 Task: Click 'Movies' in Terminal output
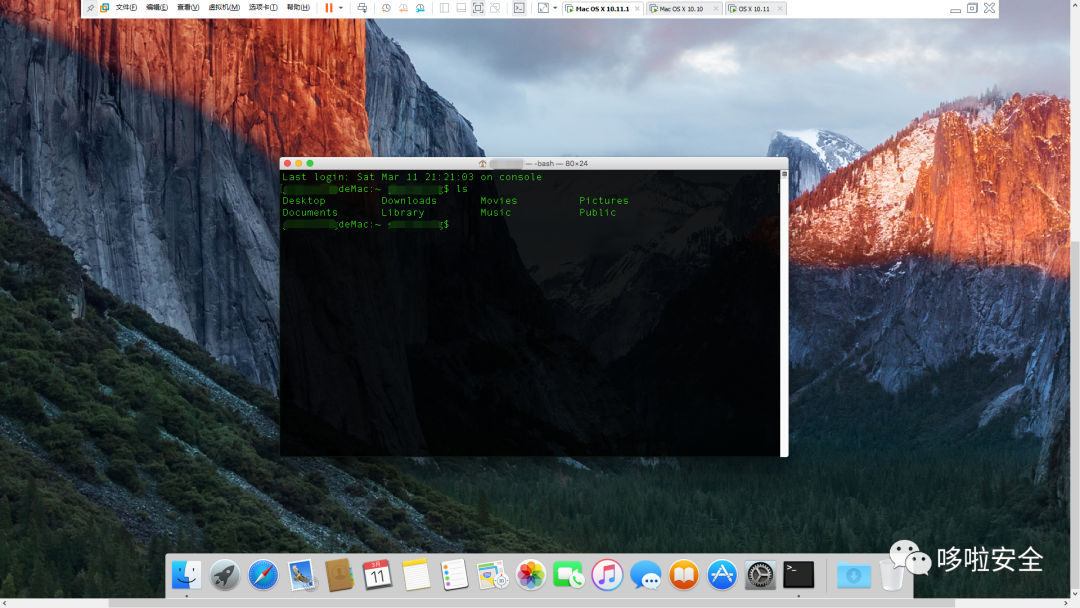(x=499, y=200)
